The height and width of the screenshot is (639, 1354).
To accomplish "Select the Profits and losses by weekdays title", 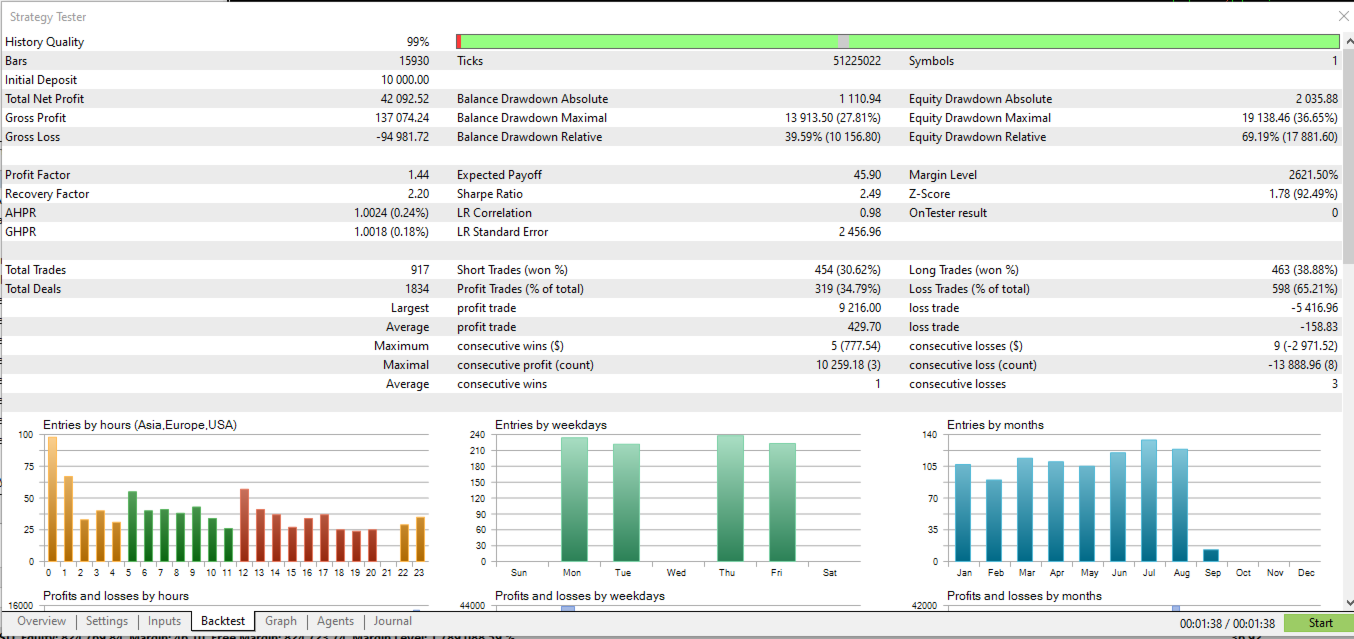I will pyautogui.click(x=580, y=596).
